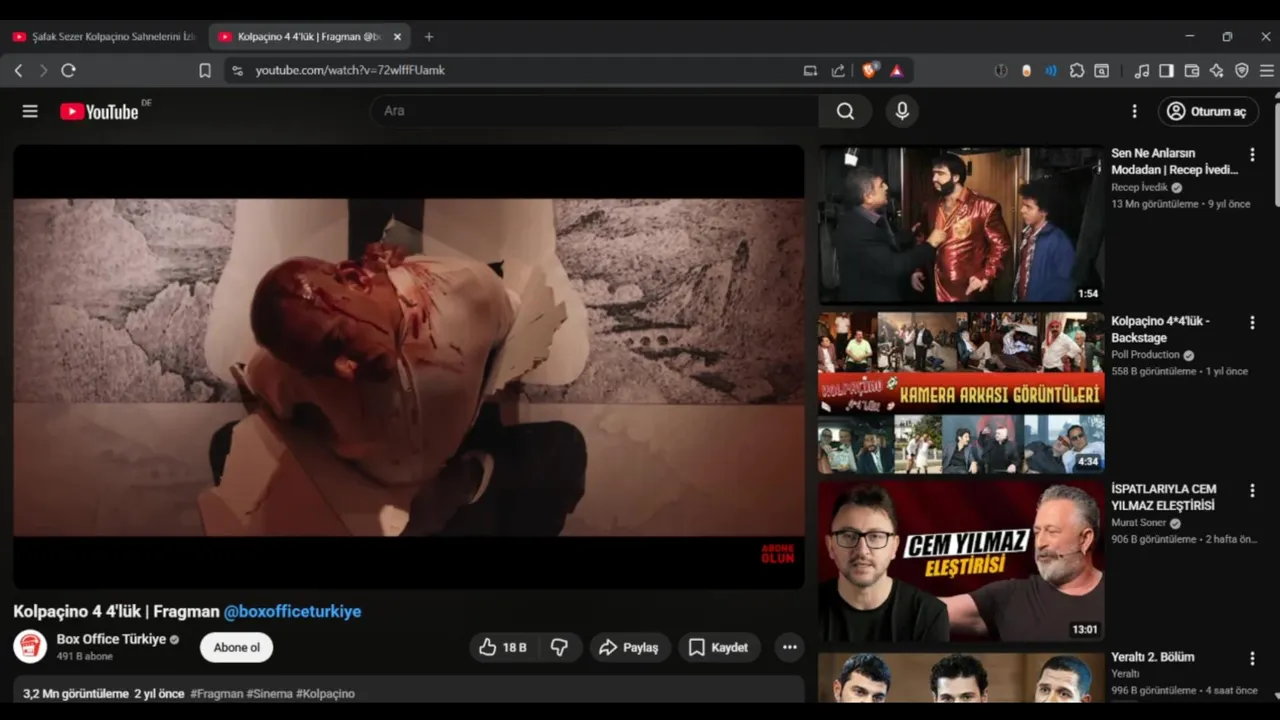Close the Kolpaçino Fragman tab
This screenshot has height=720, width=1280.
(x=397, y=37)
